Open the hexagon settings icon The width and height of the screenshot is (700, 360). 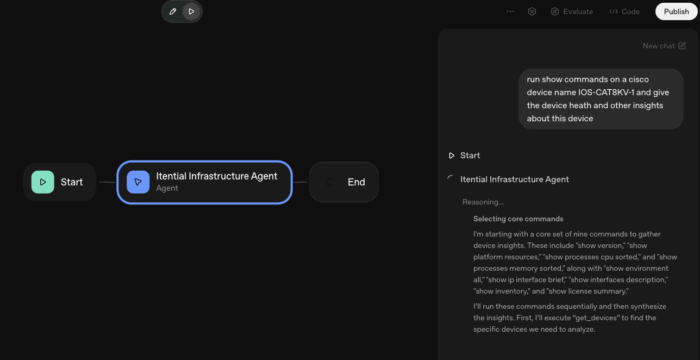532,12
